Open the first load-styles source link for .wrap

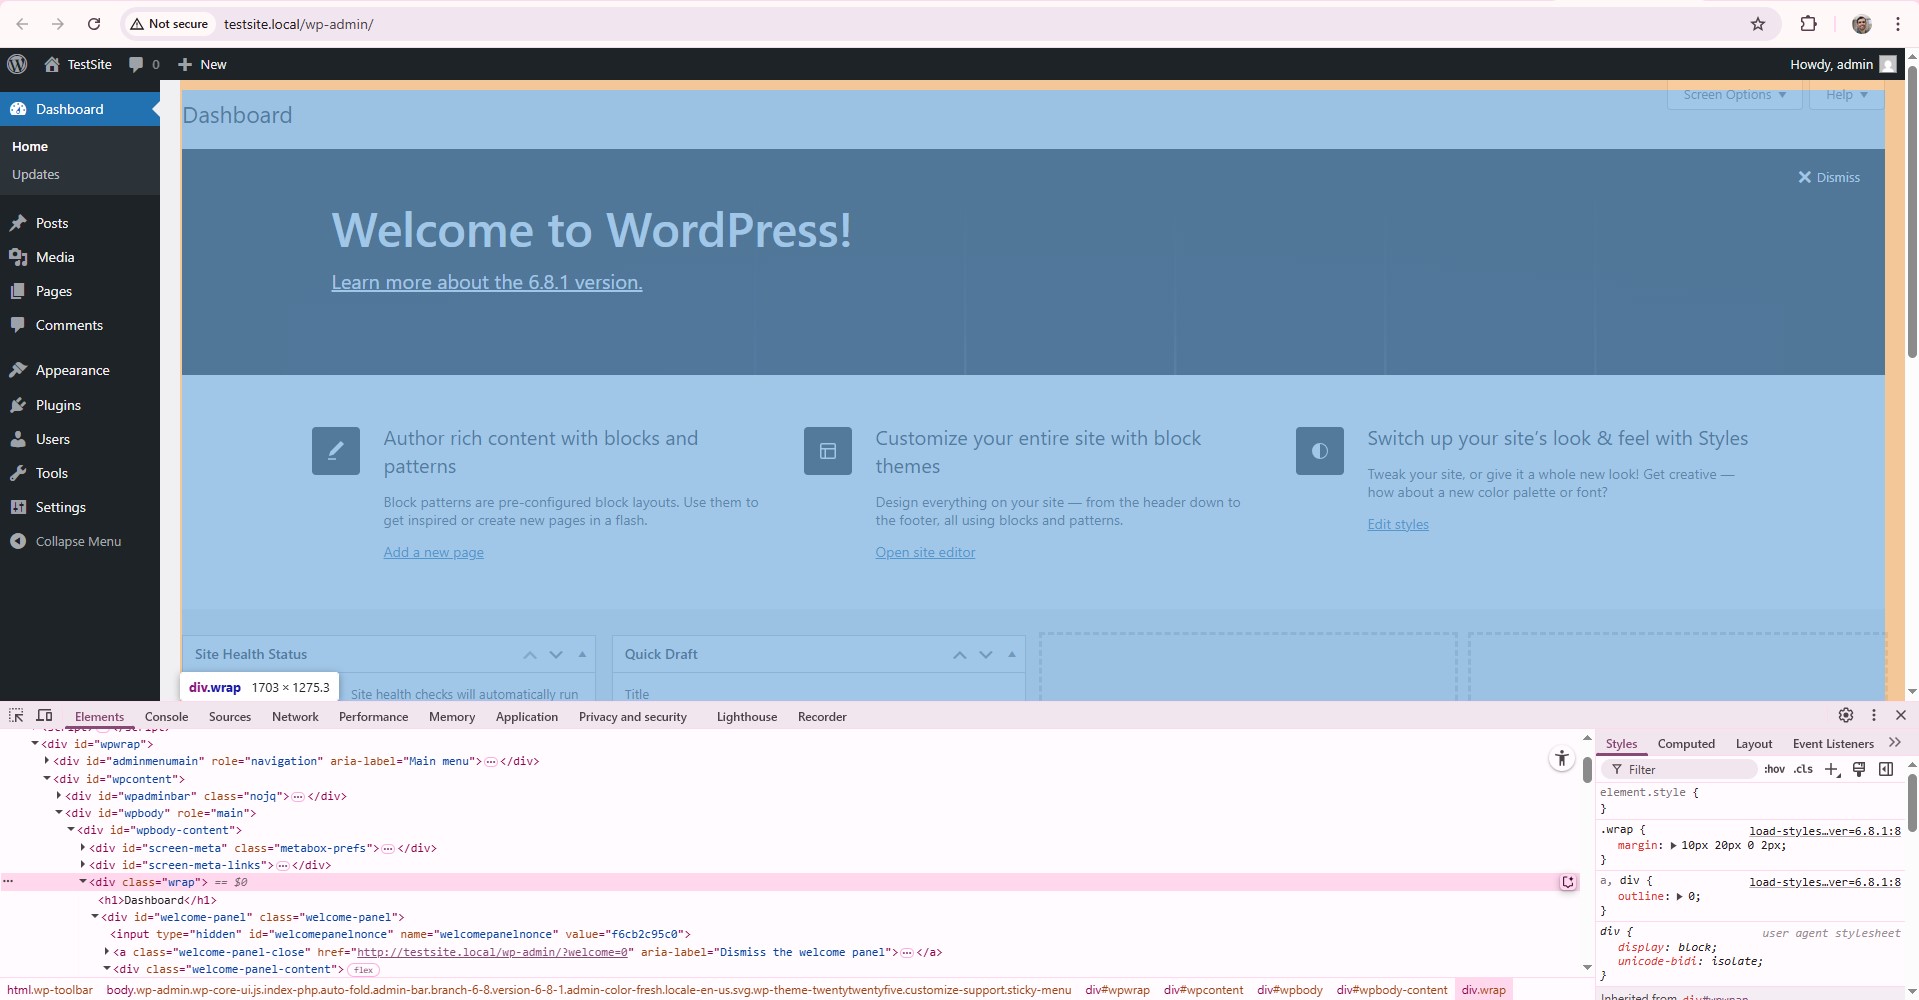(1825, 830)
